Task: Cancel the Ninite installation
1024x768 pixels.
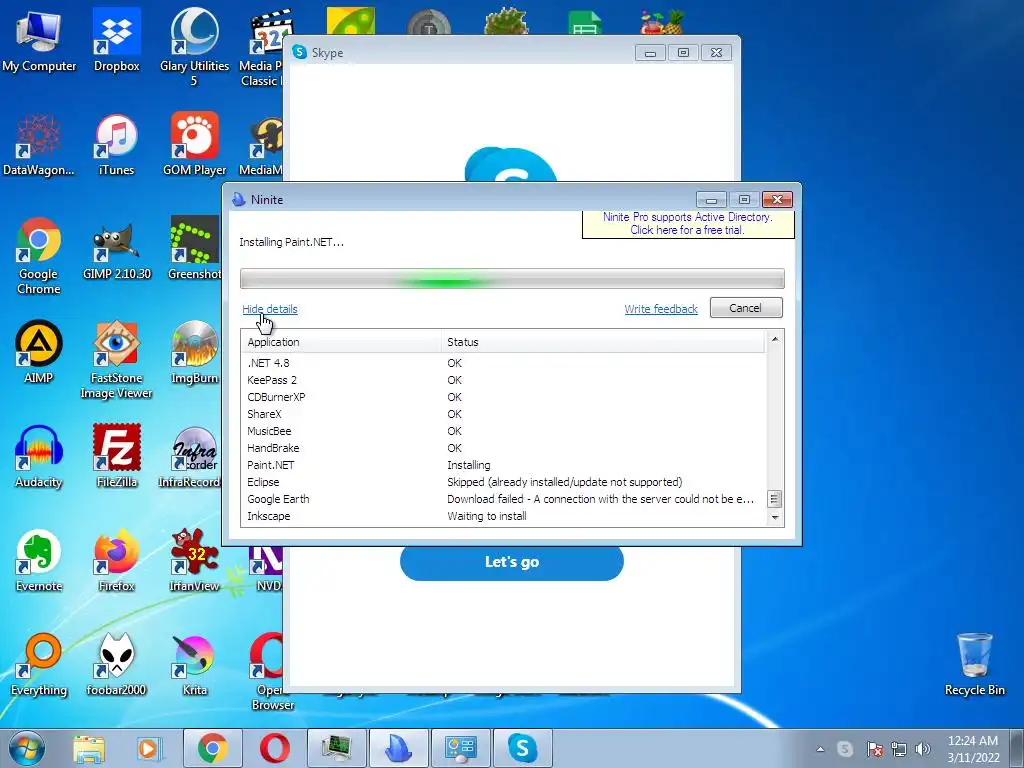Action: 746,308
